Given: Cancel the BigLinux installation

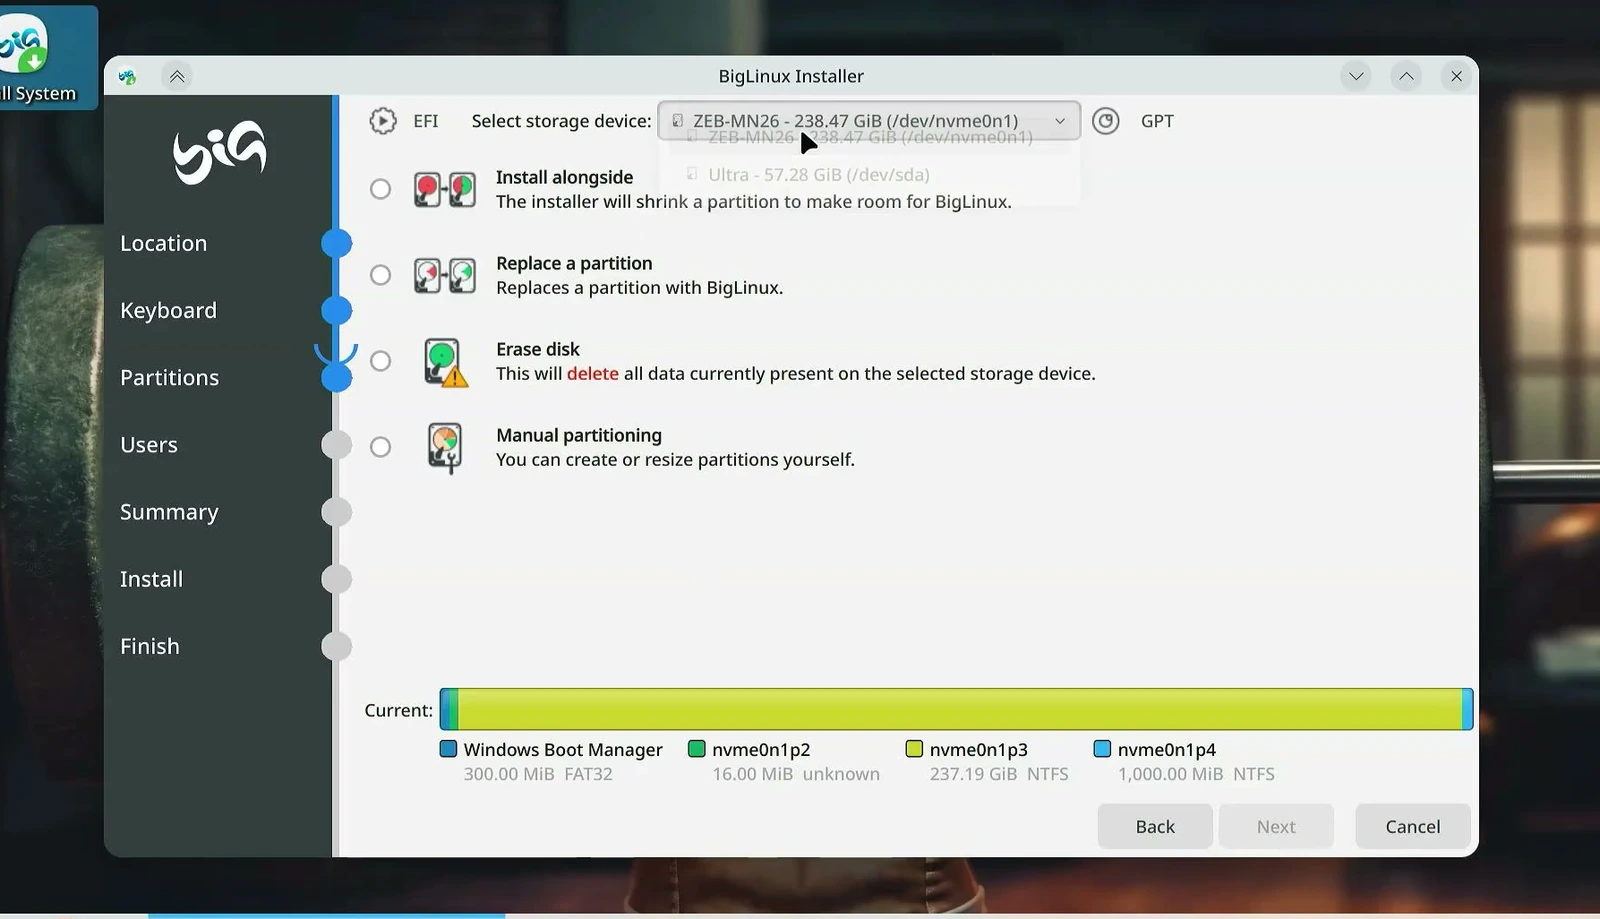Looking at the screenshot, I should 1412,826.
